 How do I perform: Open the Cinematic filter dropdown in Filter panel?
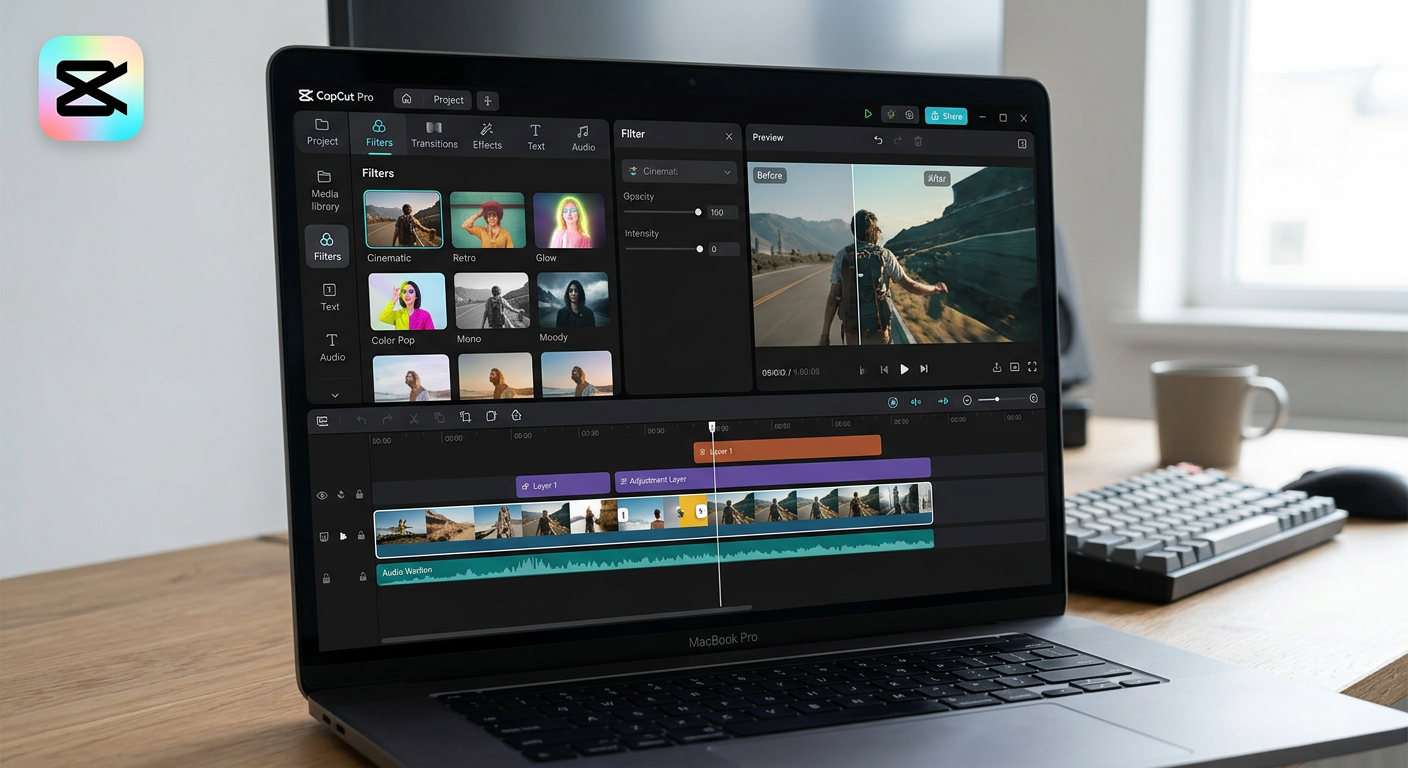[x=679, y=171]
